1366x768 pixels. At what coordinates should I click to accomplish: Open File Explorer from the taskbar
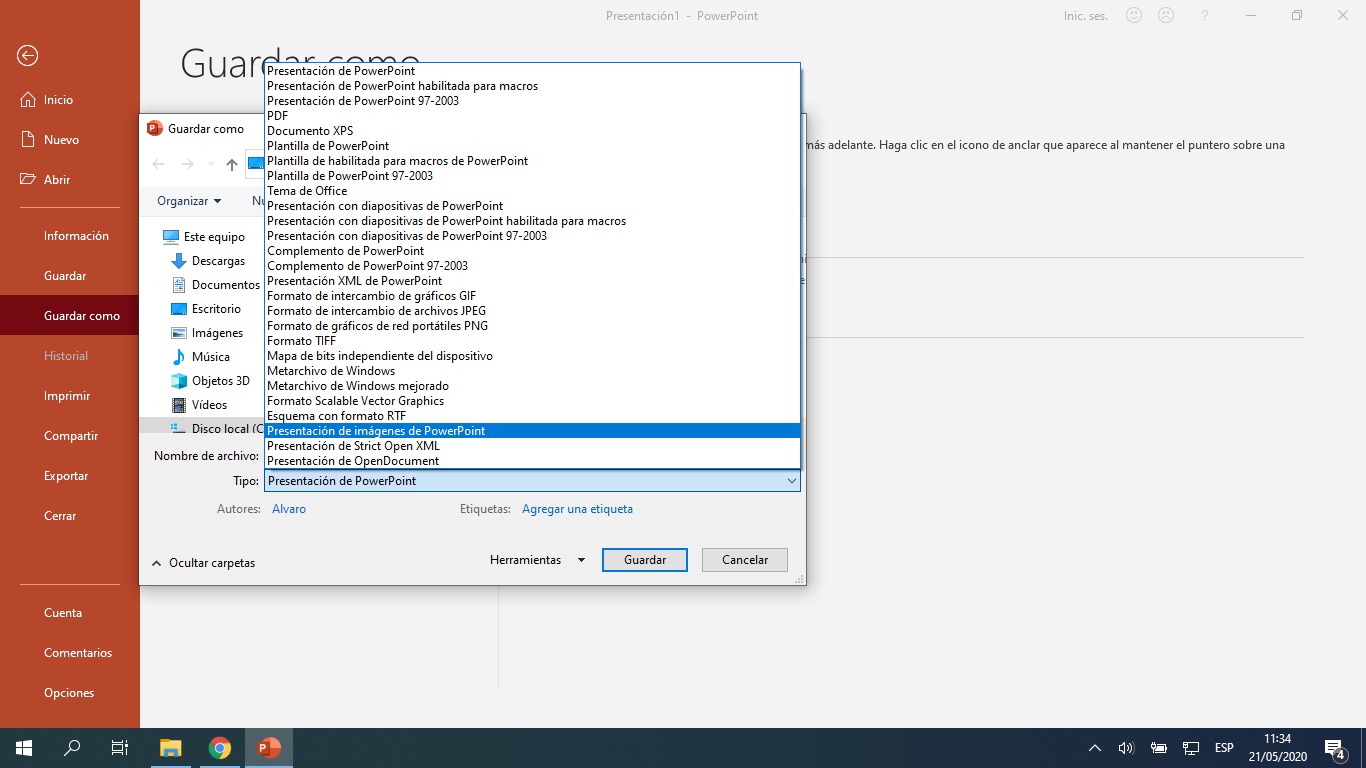[171, 748]
